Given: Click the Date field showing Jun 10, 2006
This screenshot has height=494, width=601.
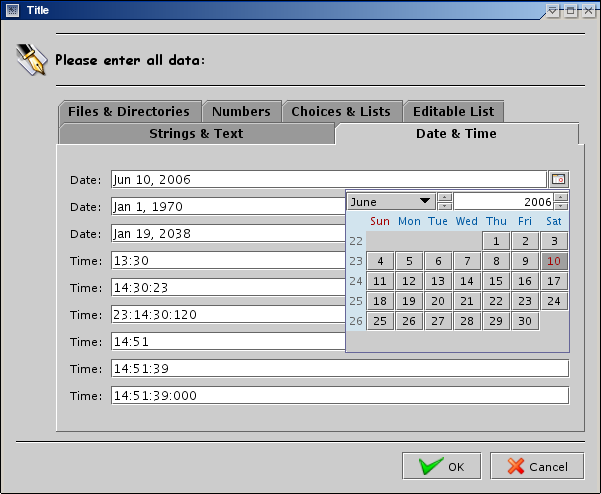Looking at the screenshot, I should click(x=328, y=180).
